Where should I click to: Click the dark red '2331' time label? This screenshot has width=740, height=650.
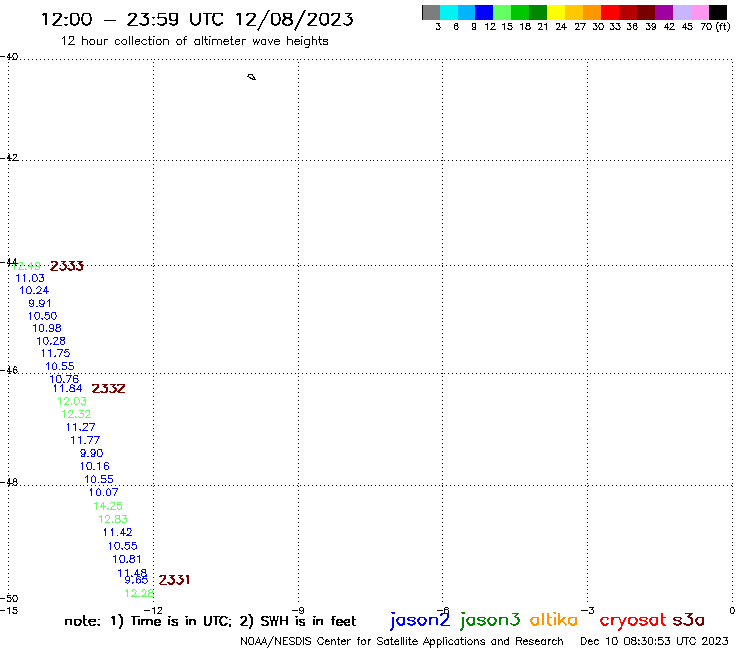coord(174,580)
